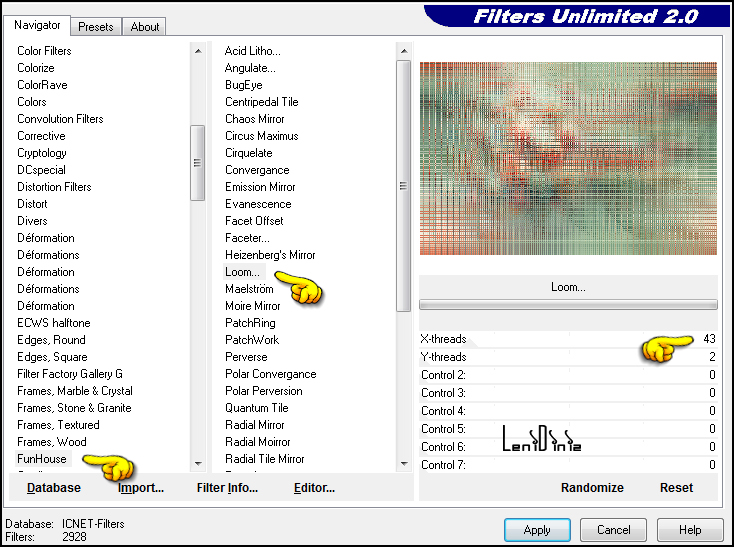Open the Database menu button

coord(54,488)
